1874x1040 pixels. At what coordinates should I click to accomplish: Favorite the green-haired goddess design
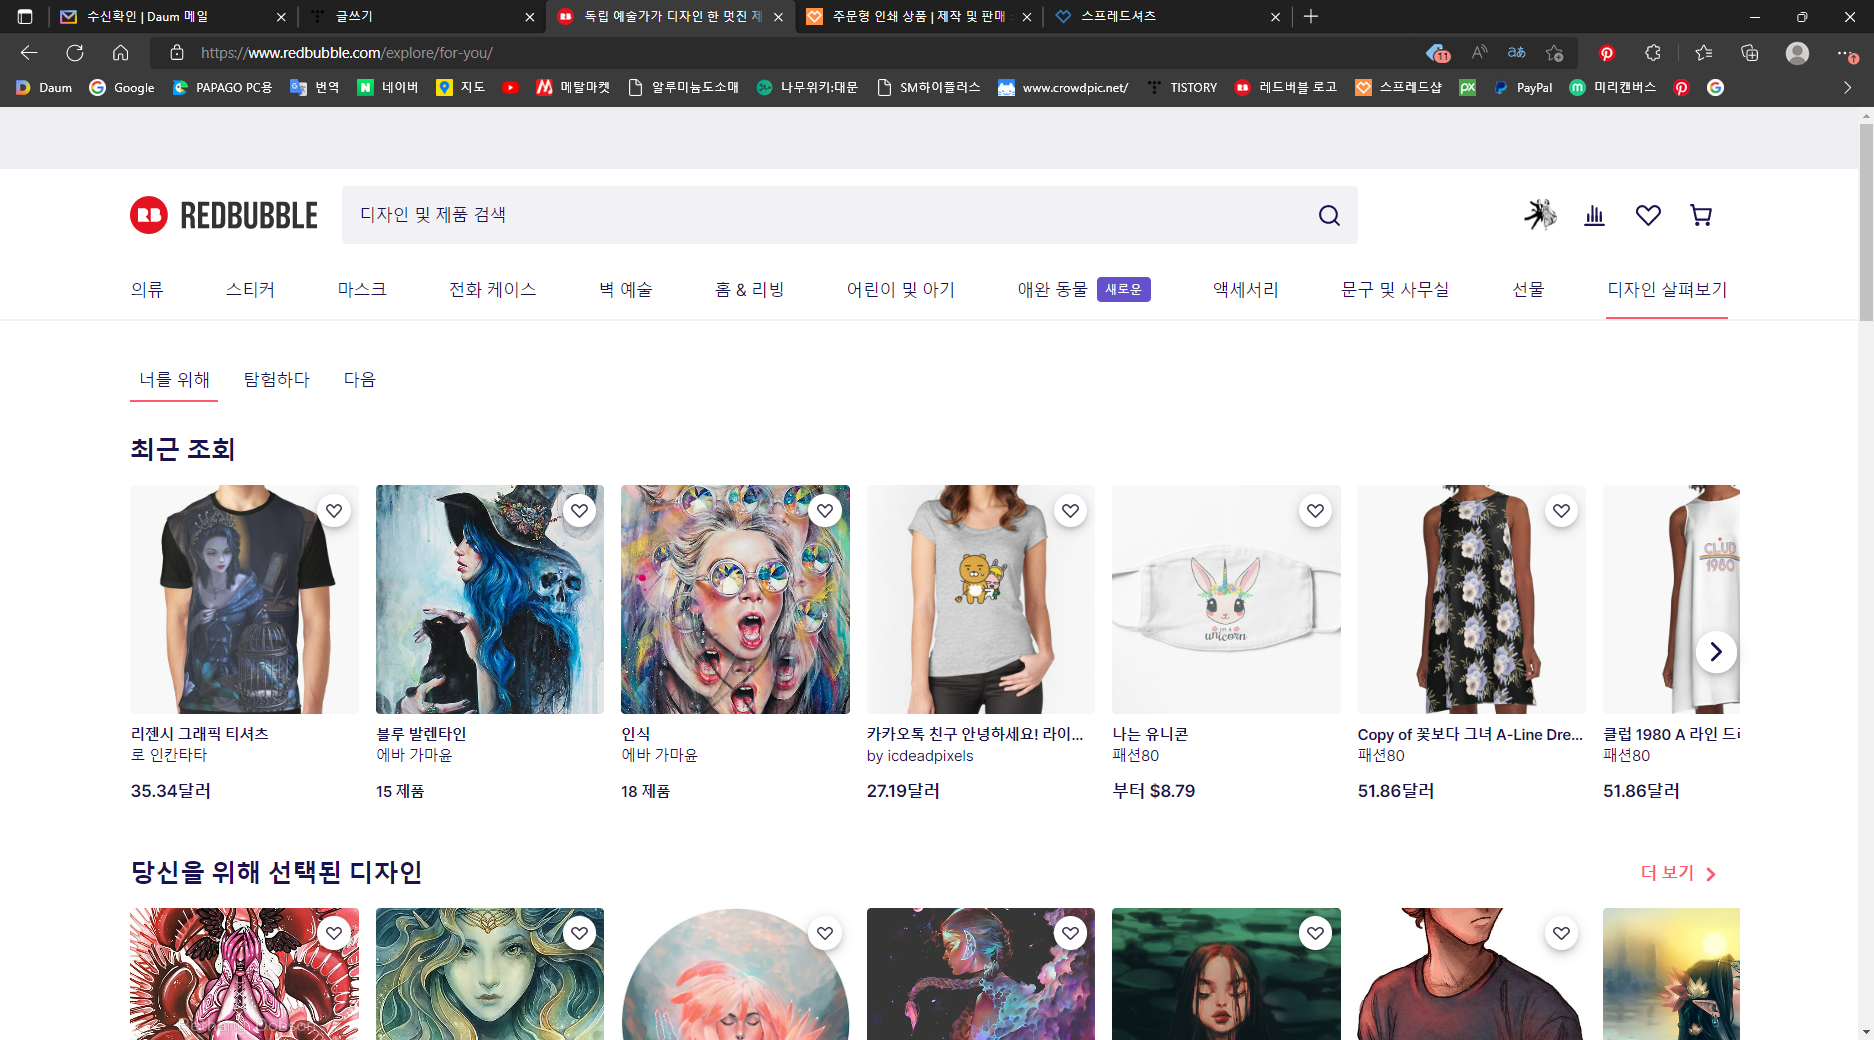click(579, 934)
